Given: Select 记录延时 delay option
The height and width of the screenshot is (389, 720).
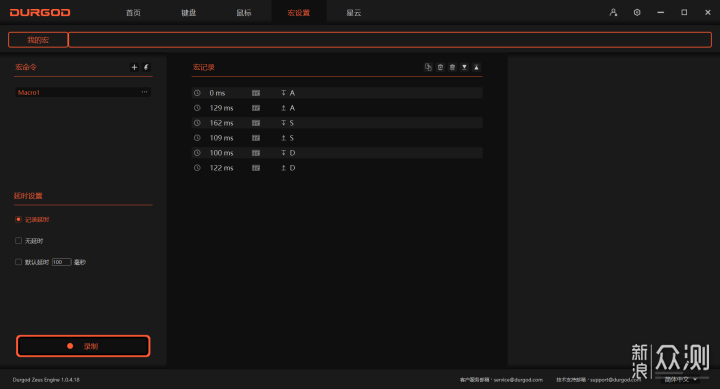Looking at the screenshot, I should pyautogui.click(x=18, y=220).
